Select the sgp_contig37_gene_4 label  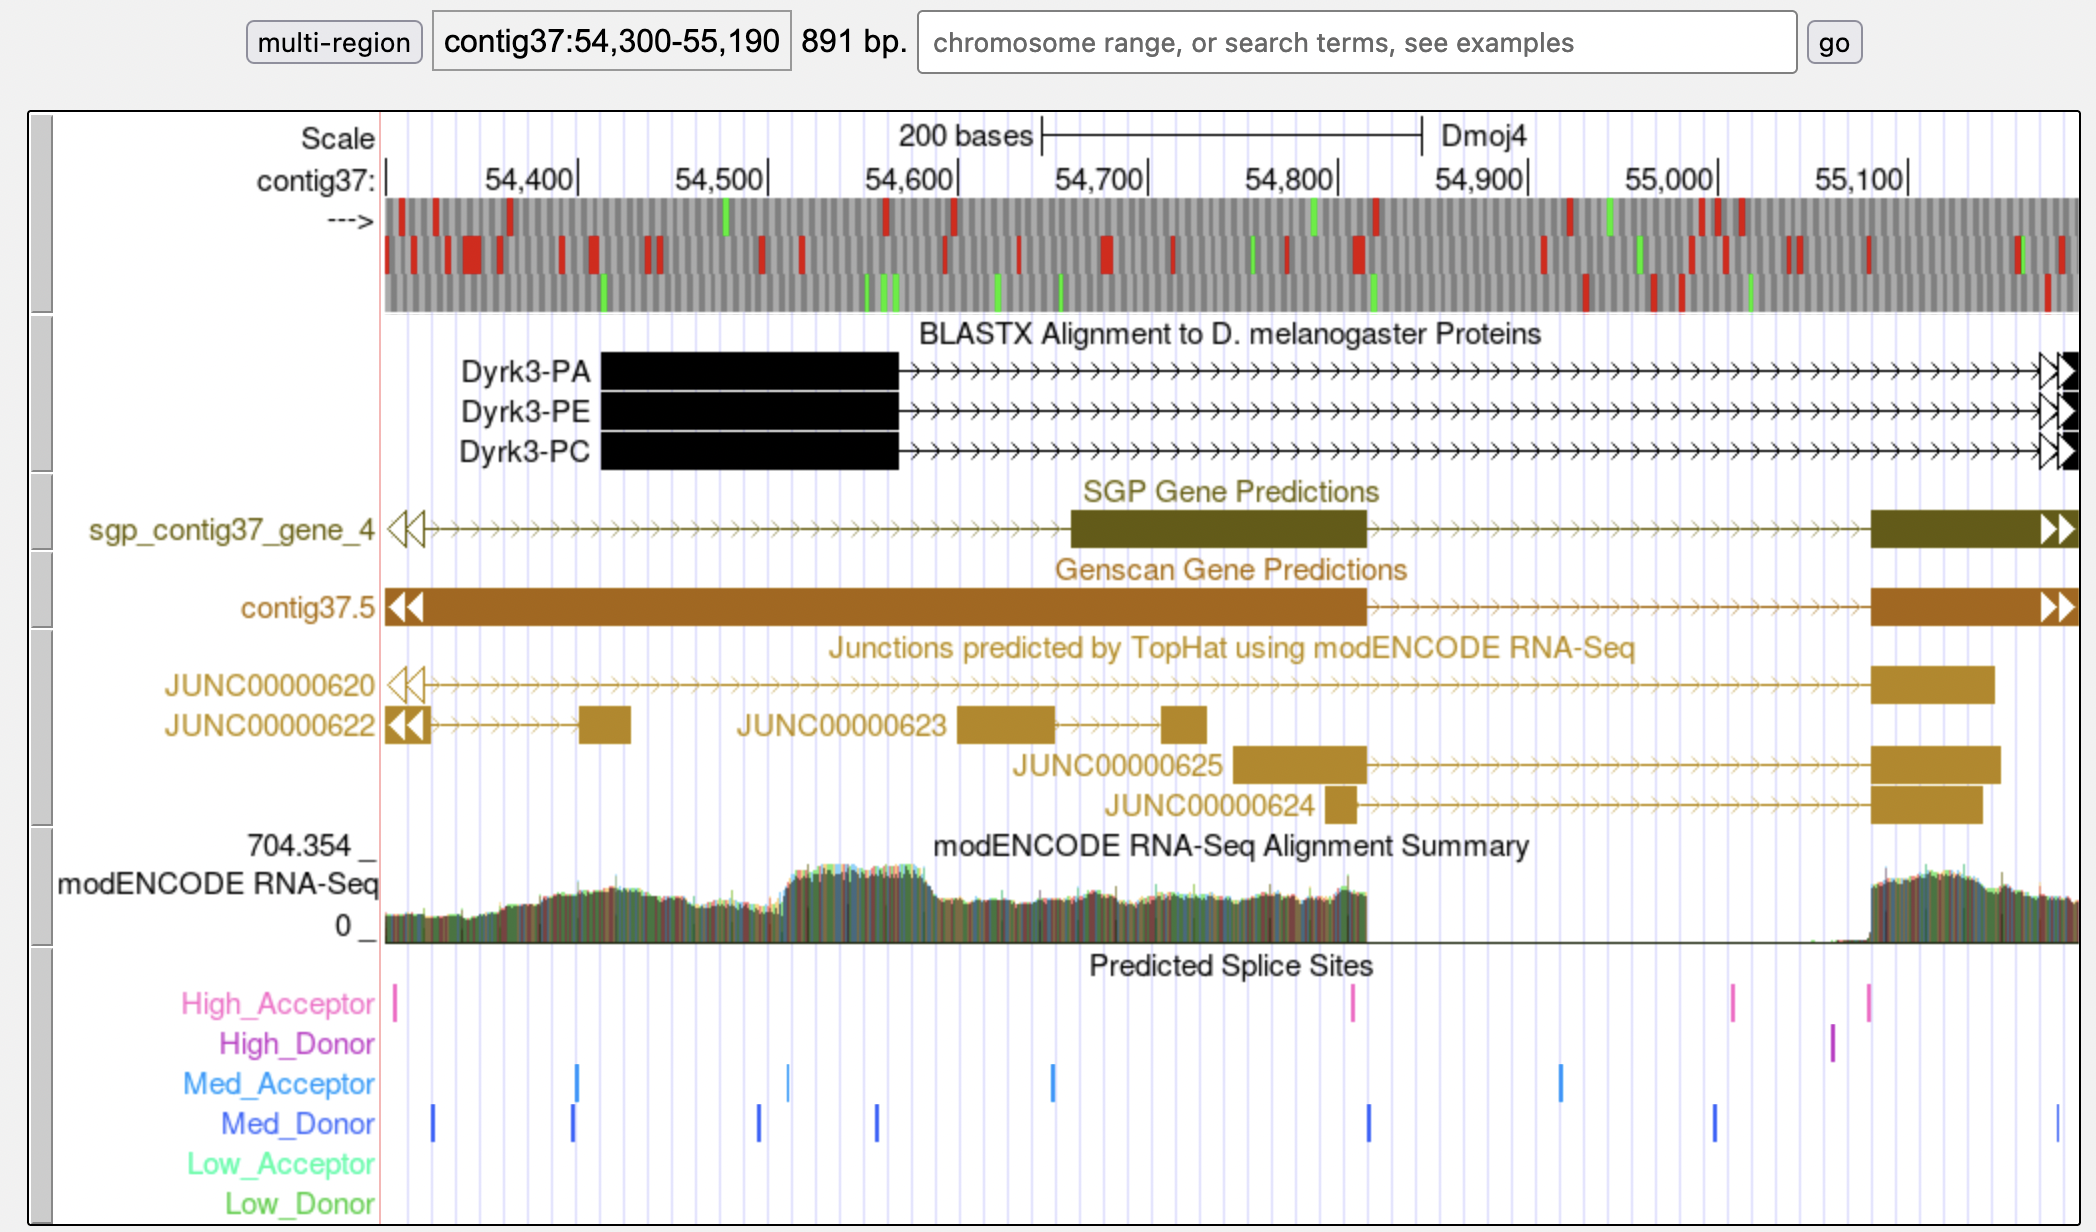(231, 530)
